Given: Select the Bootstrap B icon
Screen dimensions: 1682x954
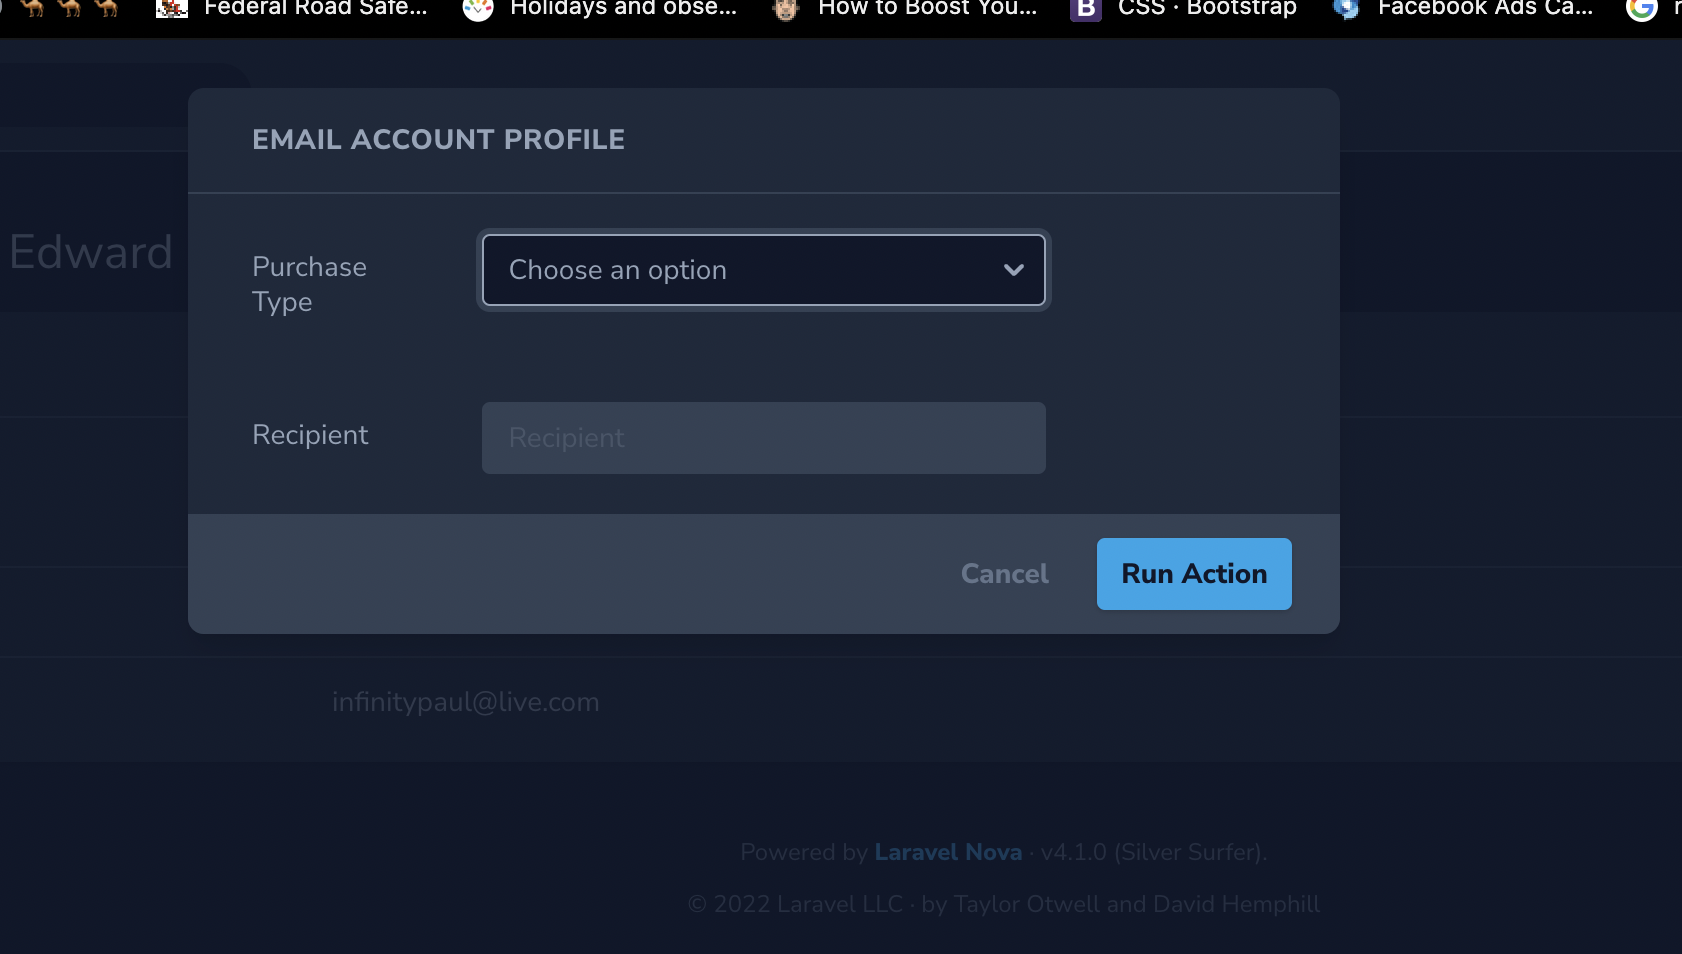Looking at the screenshot, I should tap(1085, 9).
